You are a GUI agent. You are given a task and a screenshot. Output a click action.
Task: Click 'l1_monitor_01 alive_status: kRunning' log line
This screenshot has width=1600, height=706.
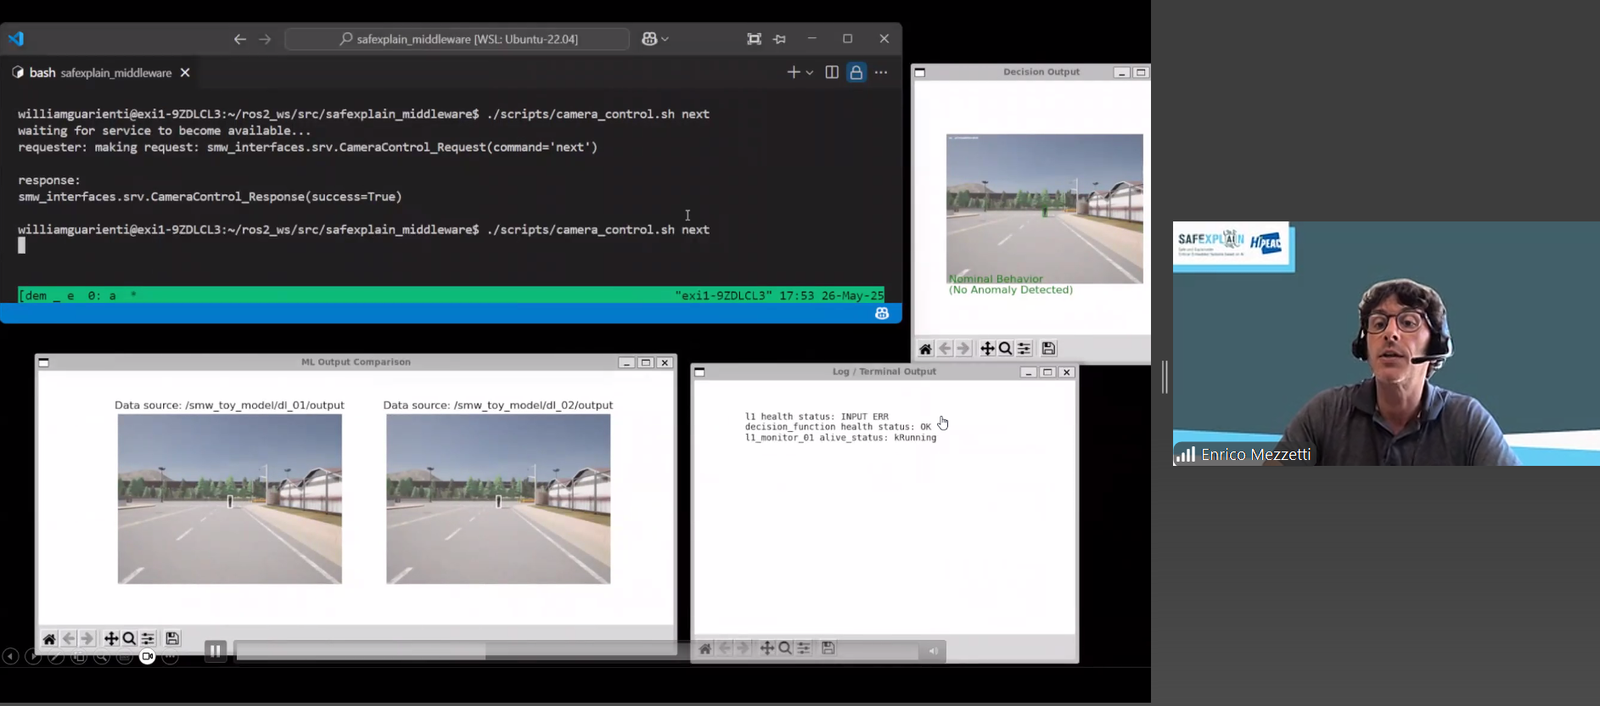coord(841,438)
